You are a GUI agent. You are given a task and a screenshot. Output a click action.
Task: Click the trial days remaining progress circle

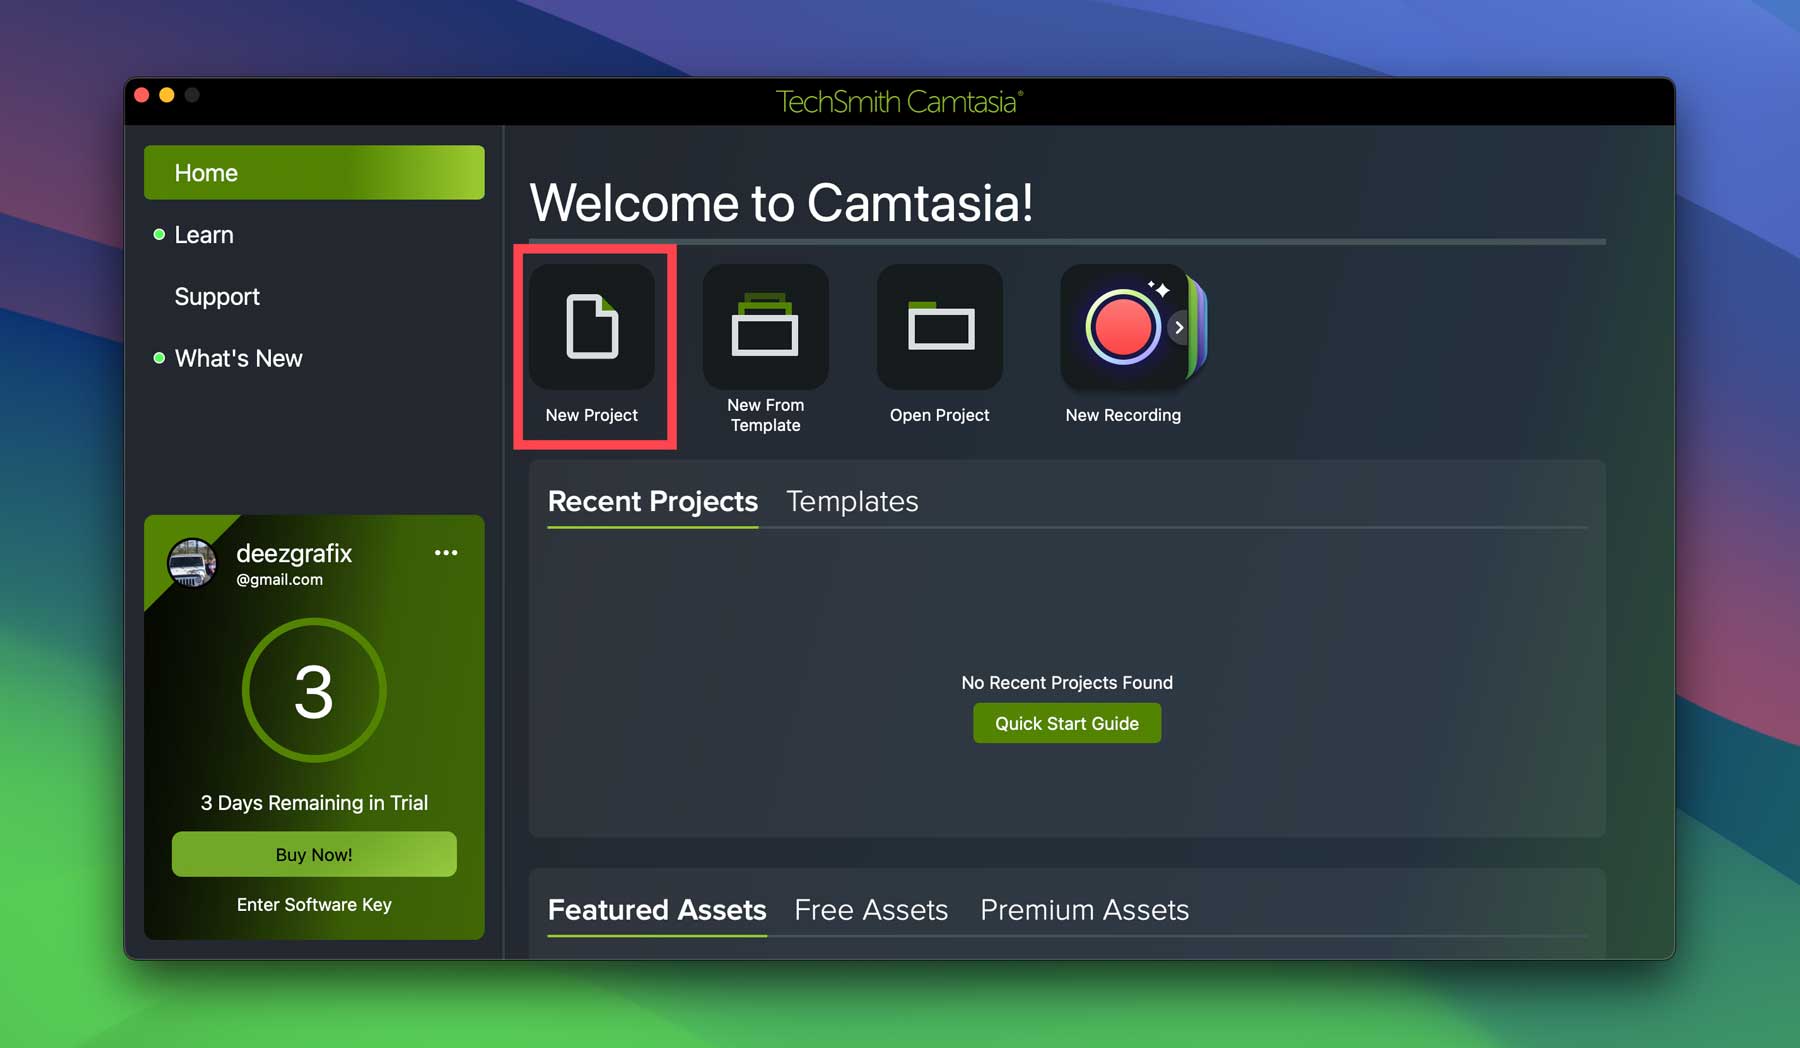[313, 690]
